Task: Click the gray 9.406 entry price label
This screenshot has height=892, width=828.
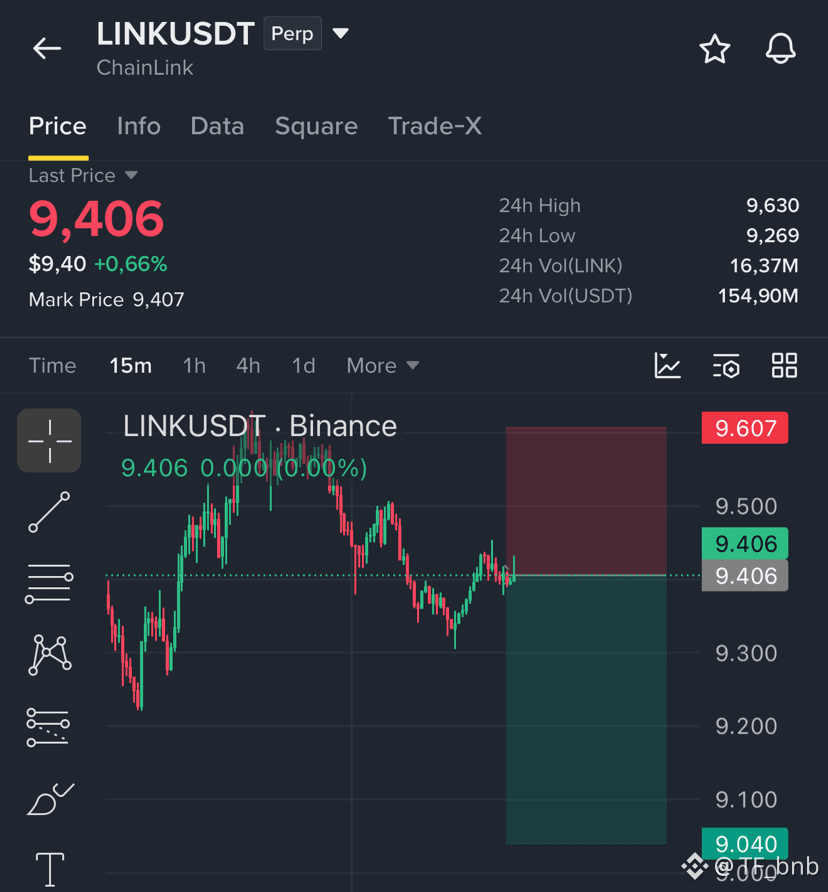Action: tap(745, 576)
